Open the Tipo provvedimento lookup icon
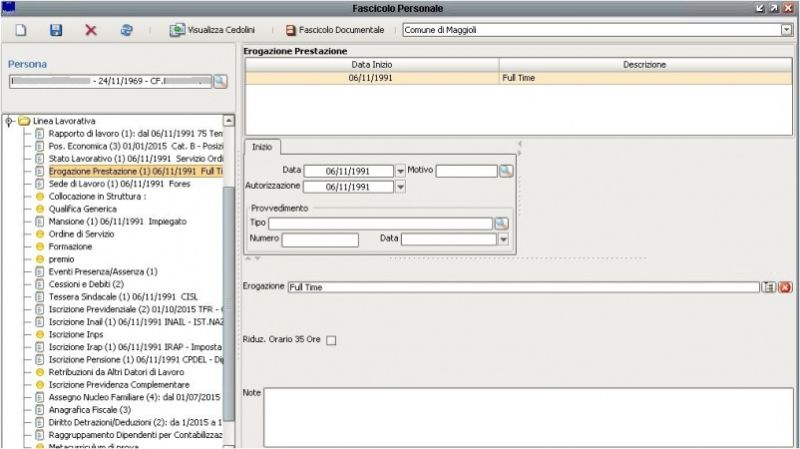Screen dimensions: 800x449 [x=502, y=223]
